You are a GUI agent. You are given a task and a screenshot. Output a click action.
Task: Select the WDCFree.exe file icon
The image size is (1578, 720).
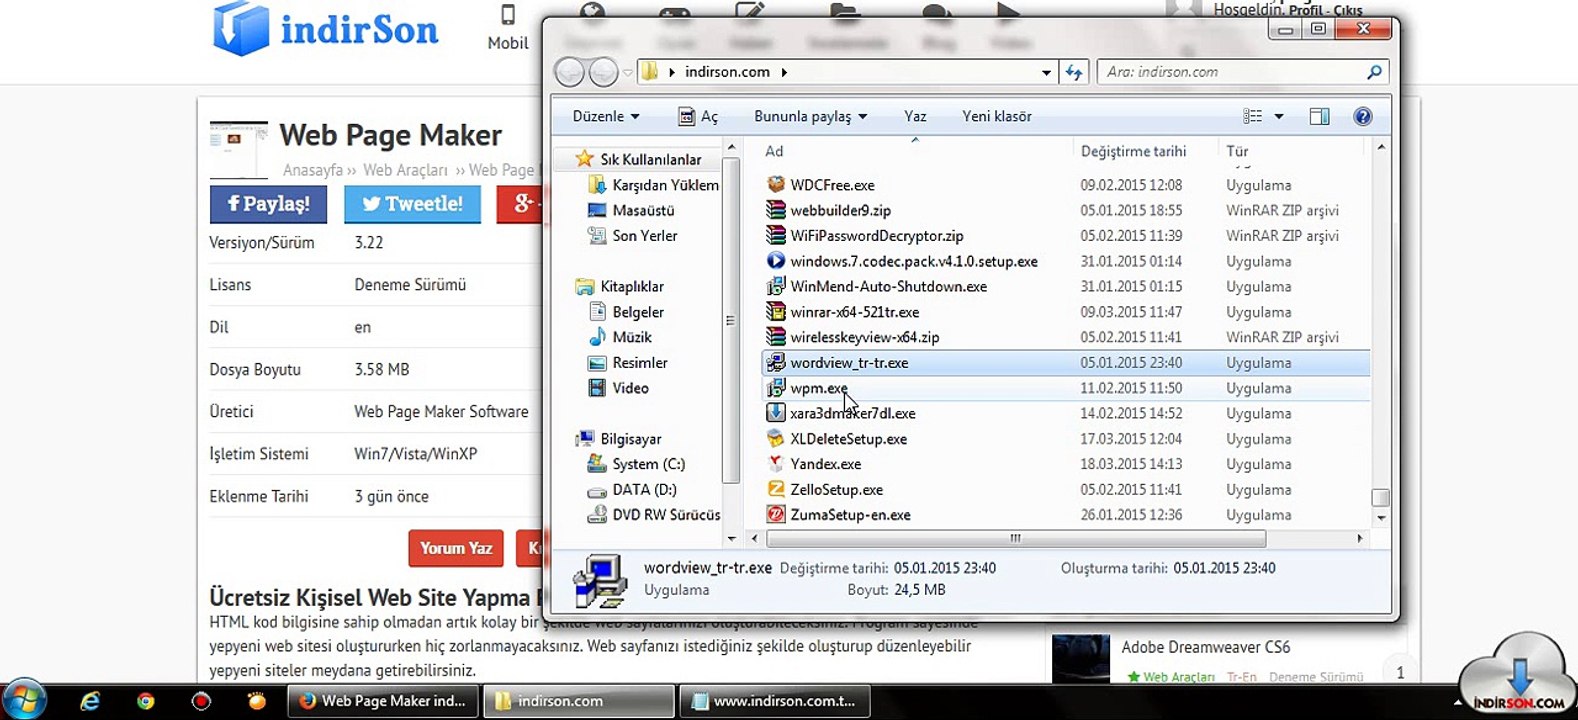pyautogui.click(x=775, y=185)
